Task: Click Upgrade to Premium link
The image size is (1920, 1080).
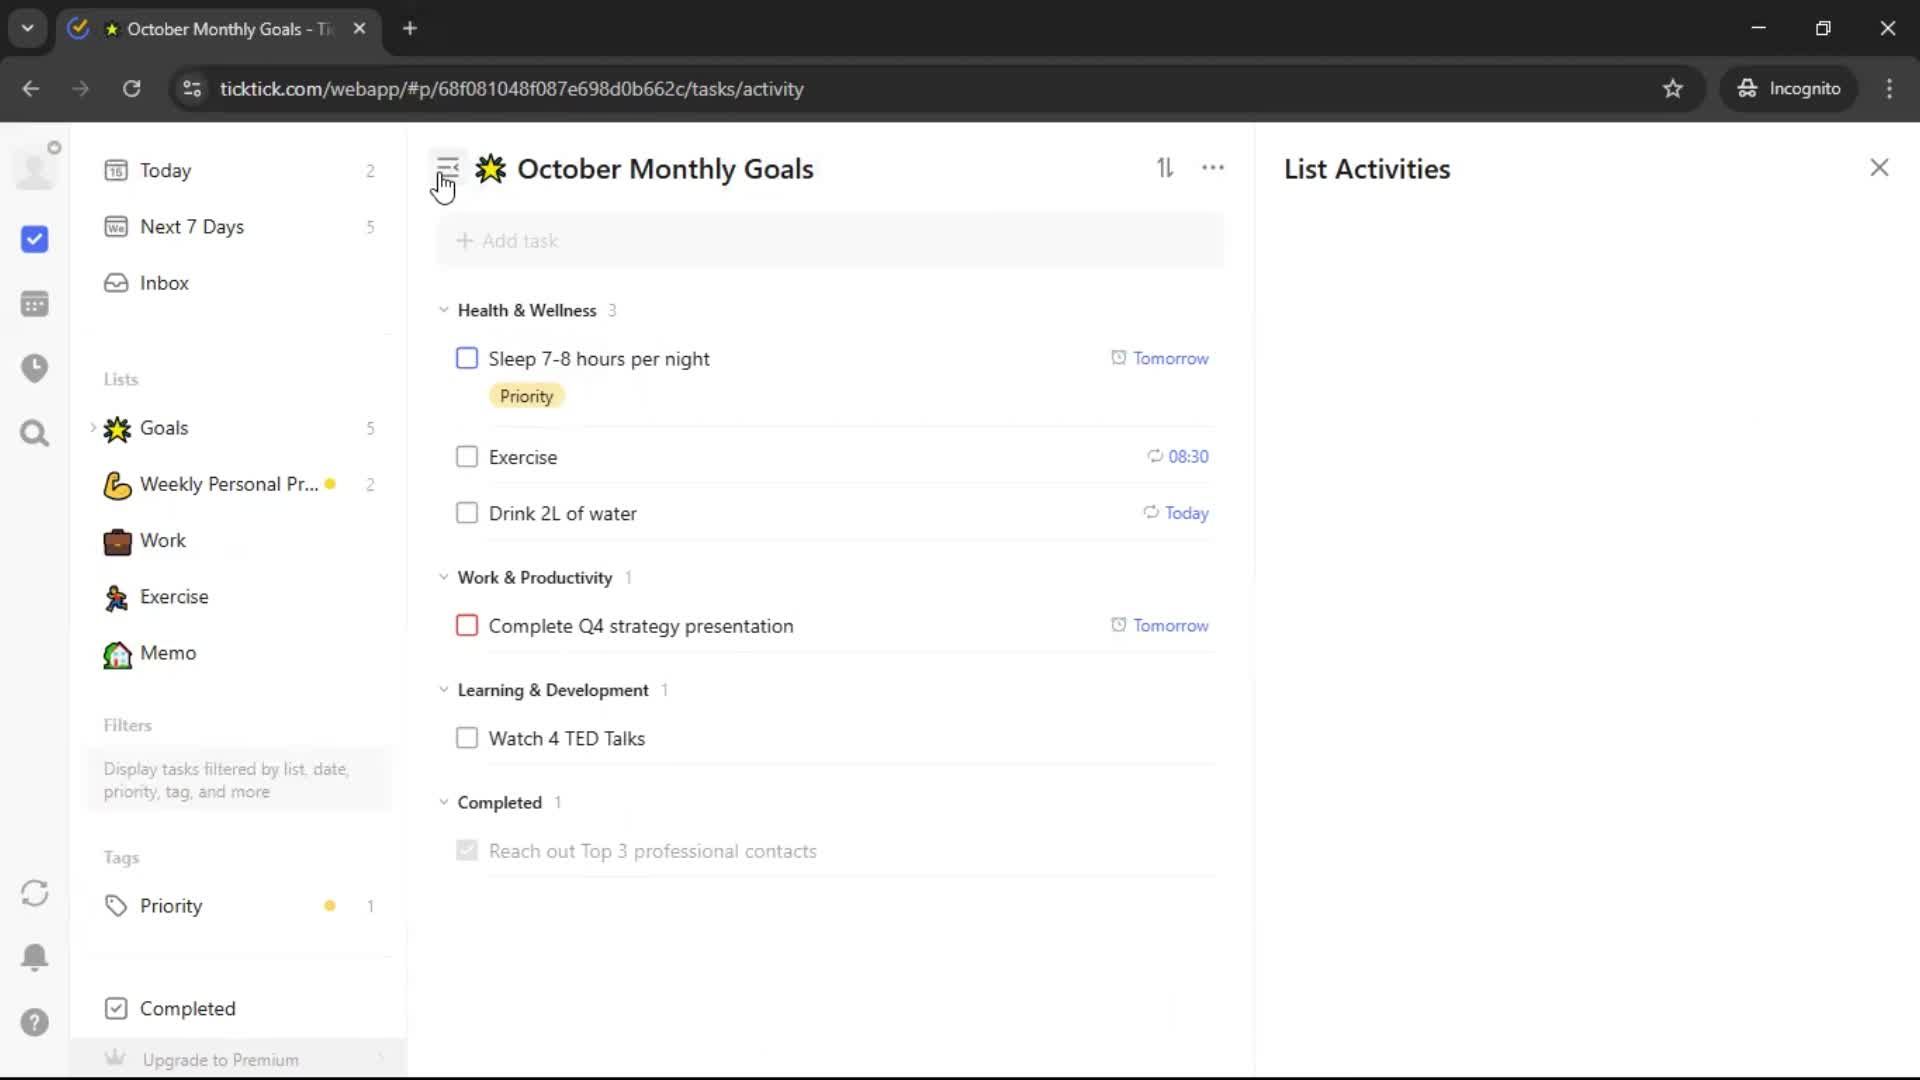Action: (220, 1059)
